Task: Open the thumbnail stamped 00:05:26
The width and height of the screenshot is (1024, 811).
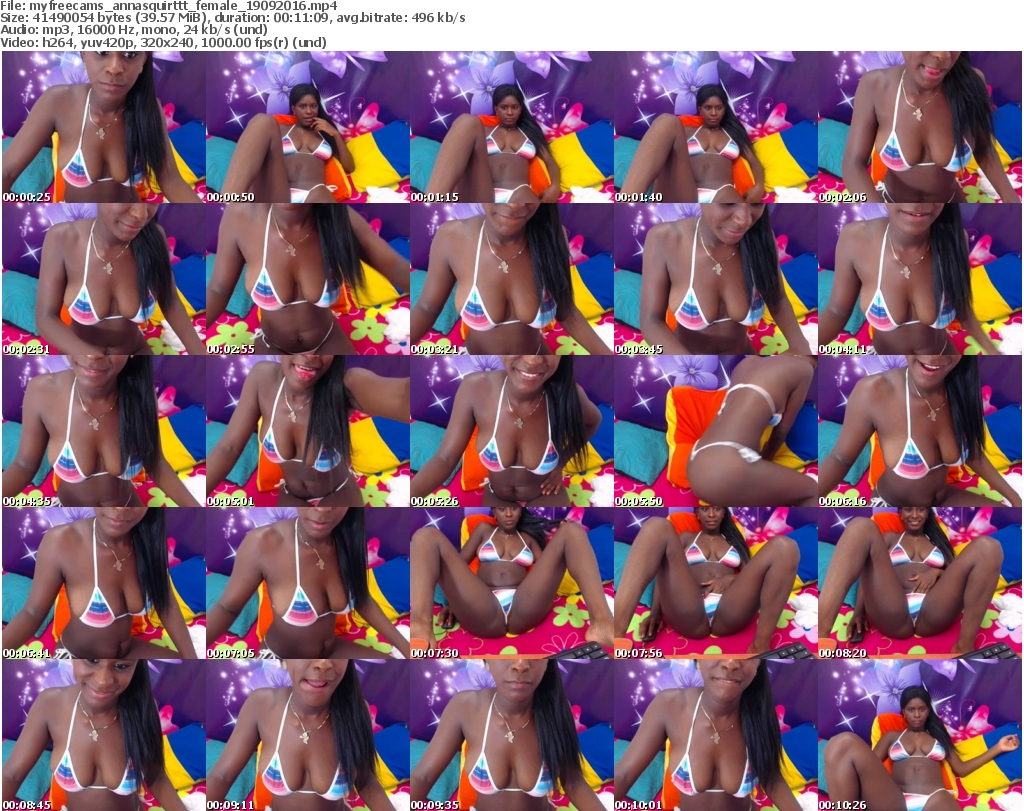Action: pyautogui.click(x=511, y=432)
